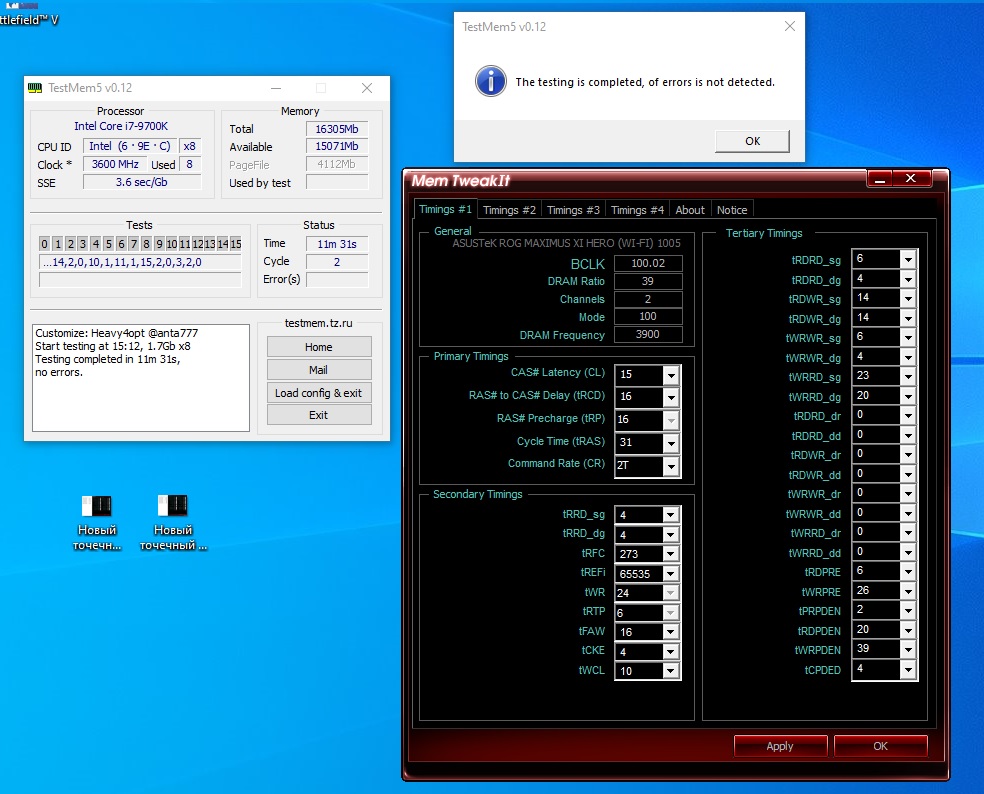984x794 pixels.
Task: Switch to Timings #2 tab
Action: pyautogui.click(x=509, y=210)
